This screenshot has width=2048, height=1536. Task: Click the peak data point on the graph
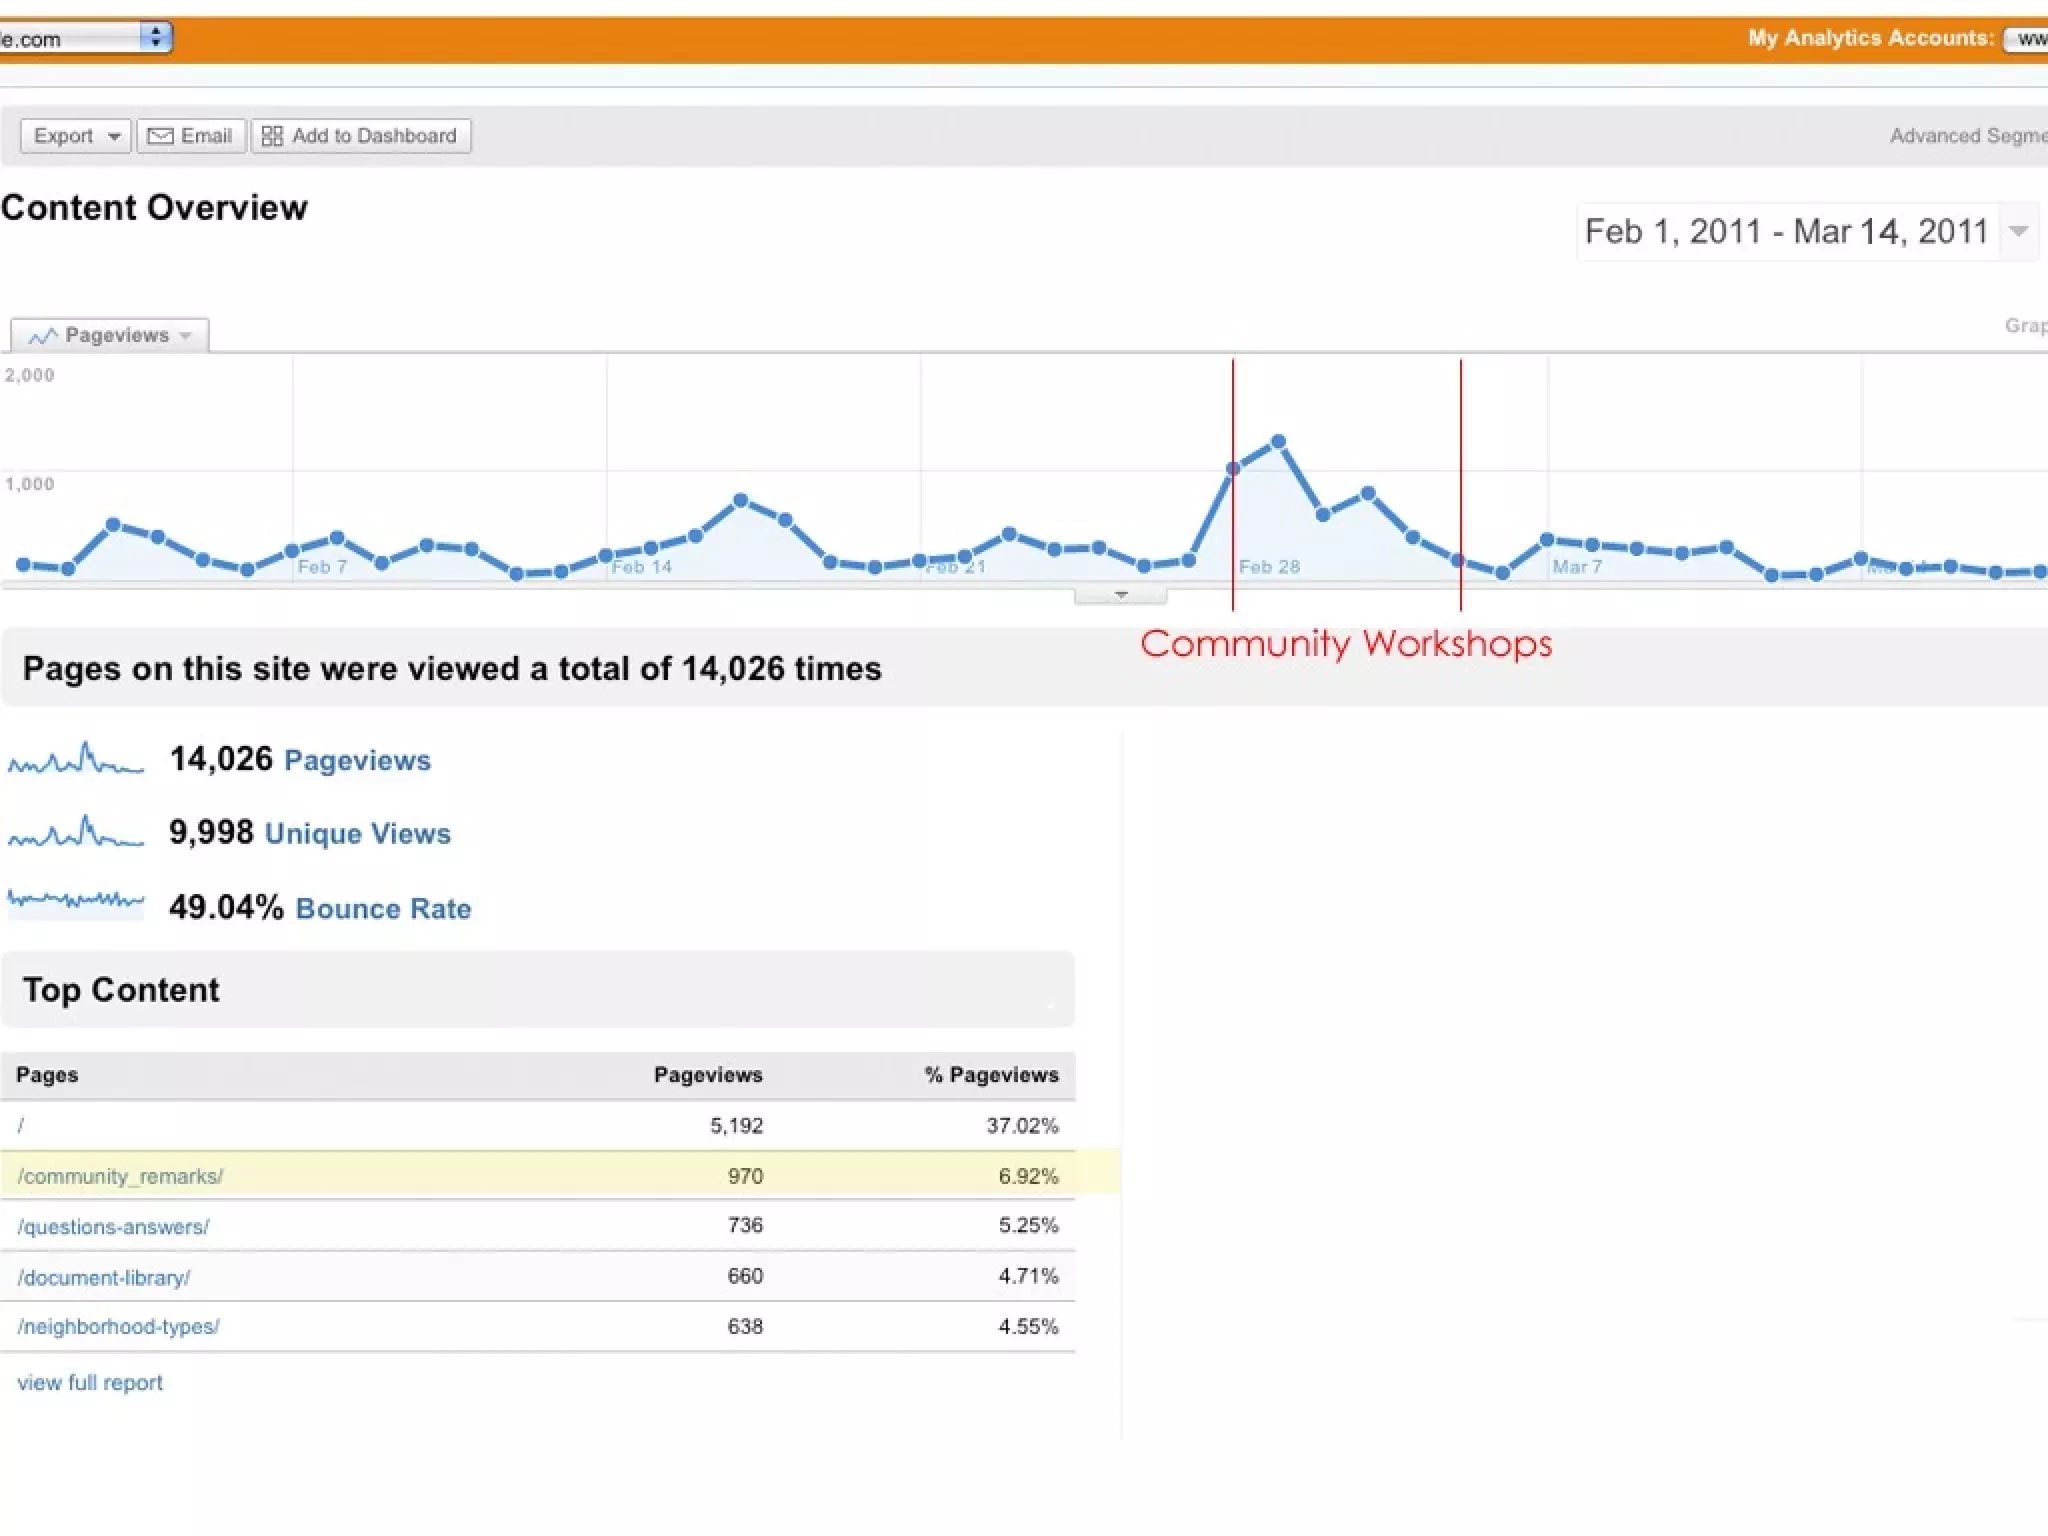point(1278,441)
